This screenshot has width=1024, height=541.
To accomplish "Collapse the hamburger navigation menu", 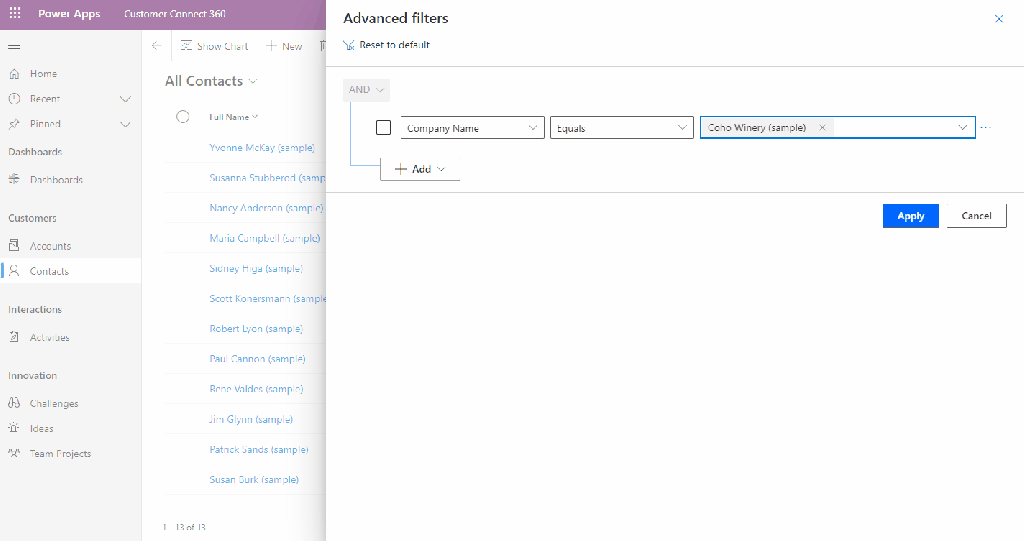I will (x=14, y=47).
